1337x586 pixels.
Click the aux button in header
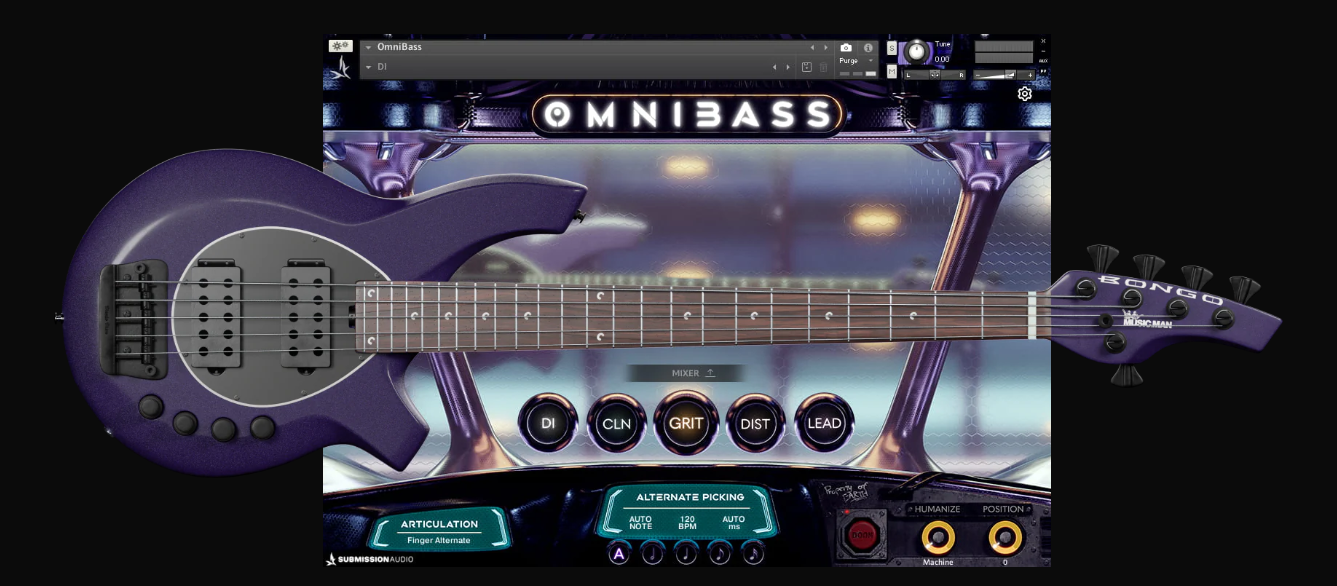click(1043, 61)
